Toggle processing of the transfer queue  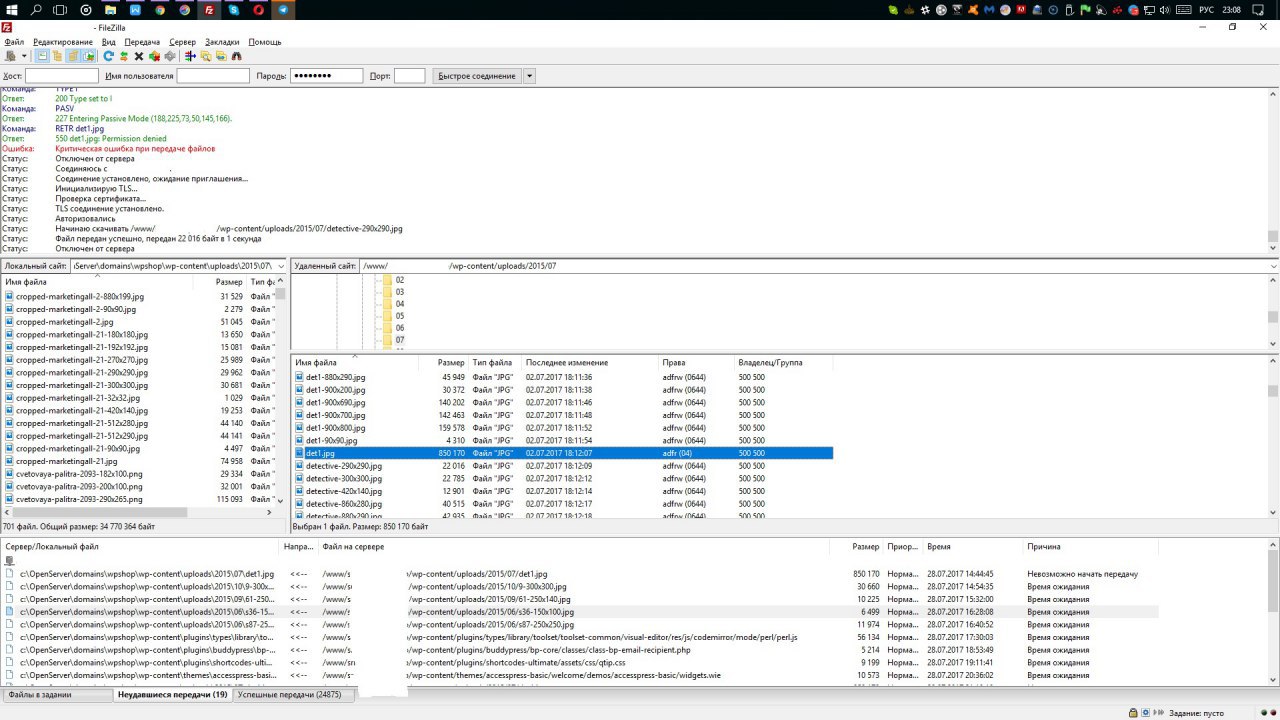pos(123,56)
